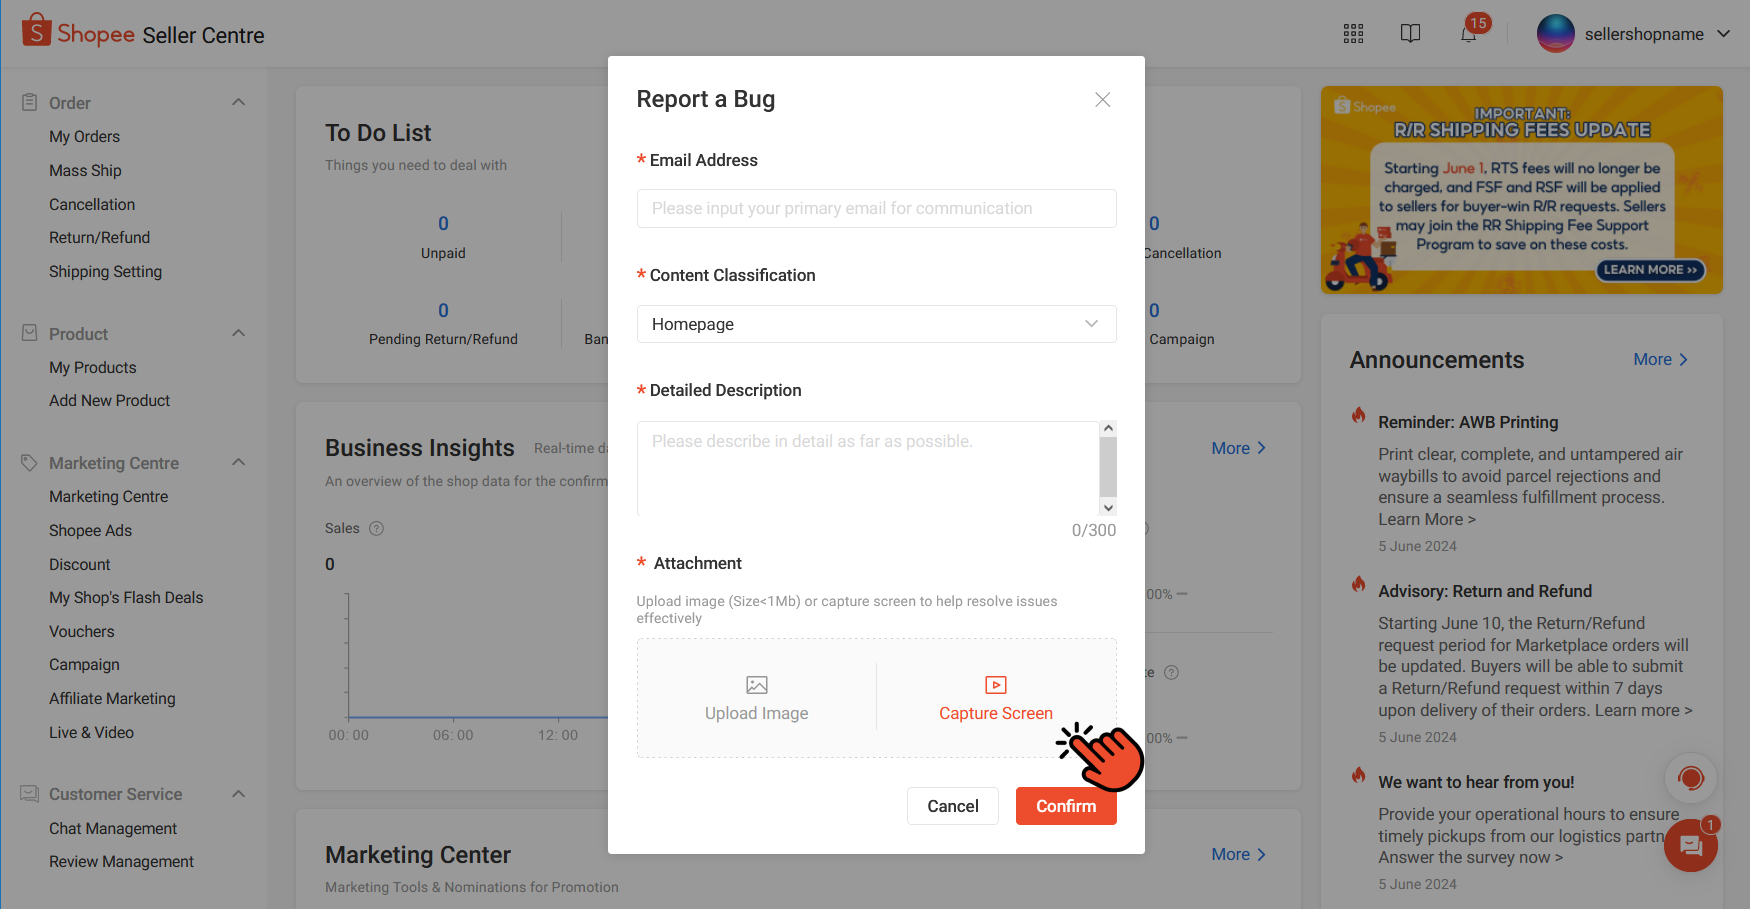Click the Email Address input field

coord(876,208)
